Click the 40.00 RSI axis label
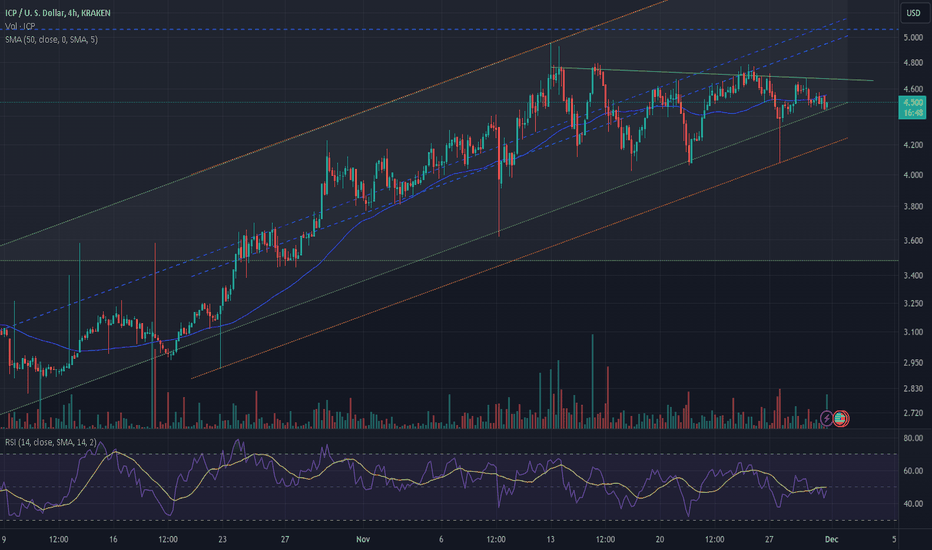 click(912, 504)
